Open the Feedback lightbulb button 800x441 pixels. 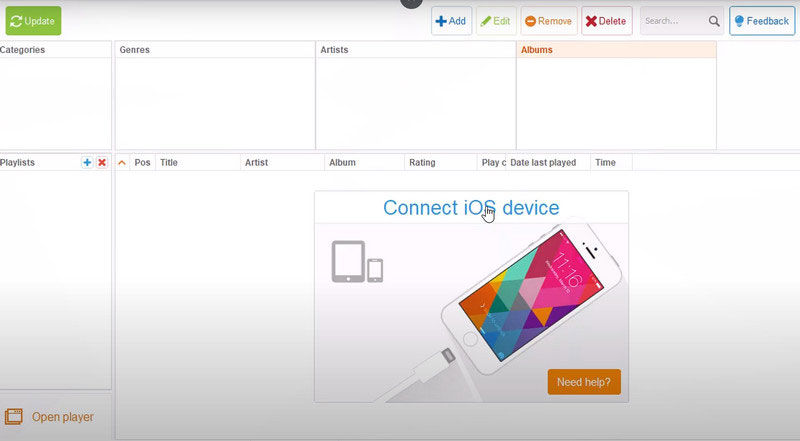[x=762, y=21]
